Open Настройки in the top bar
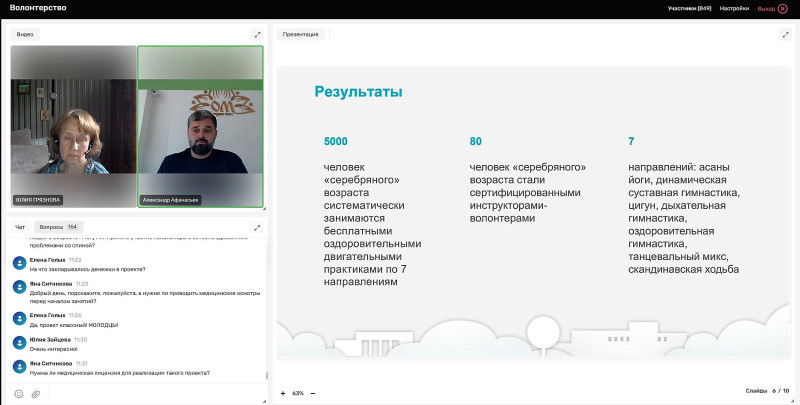The height and width of the screenshot is (405, 800). (x=734, y=9)
